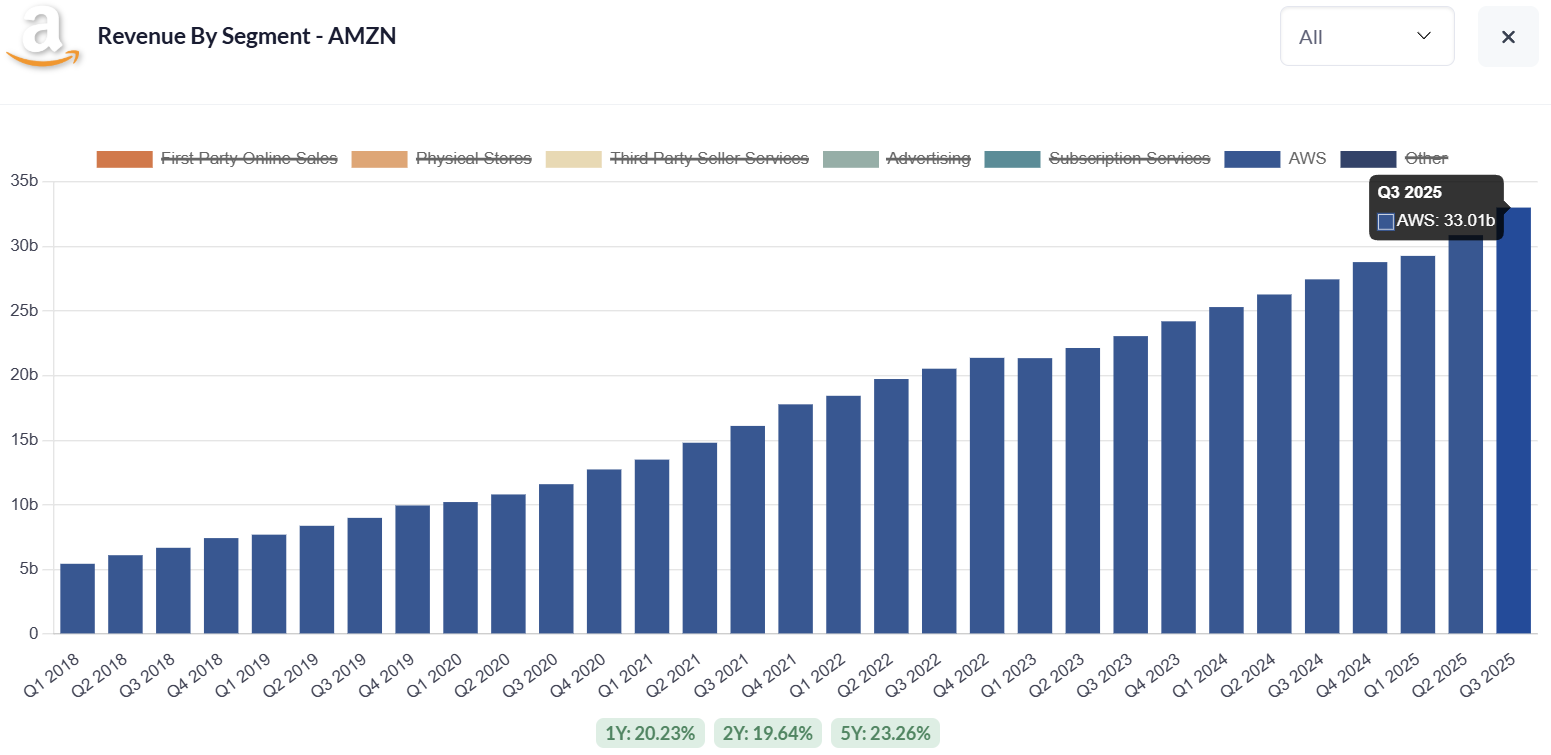Click the 5b y-axis label

coord(28,569)
